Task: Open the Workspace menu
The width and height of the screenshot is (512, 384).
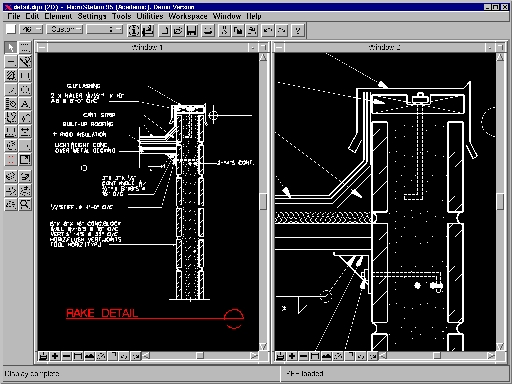Action: point(188,16)
